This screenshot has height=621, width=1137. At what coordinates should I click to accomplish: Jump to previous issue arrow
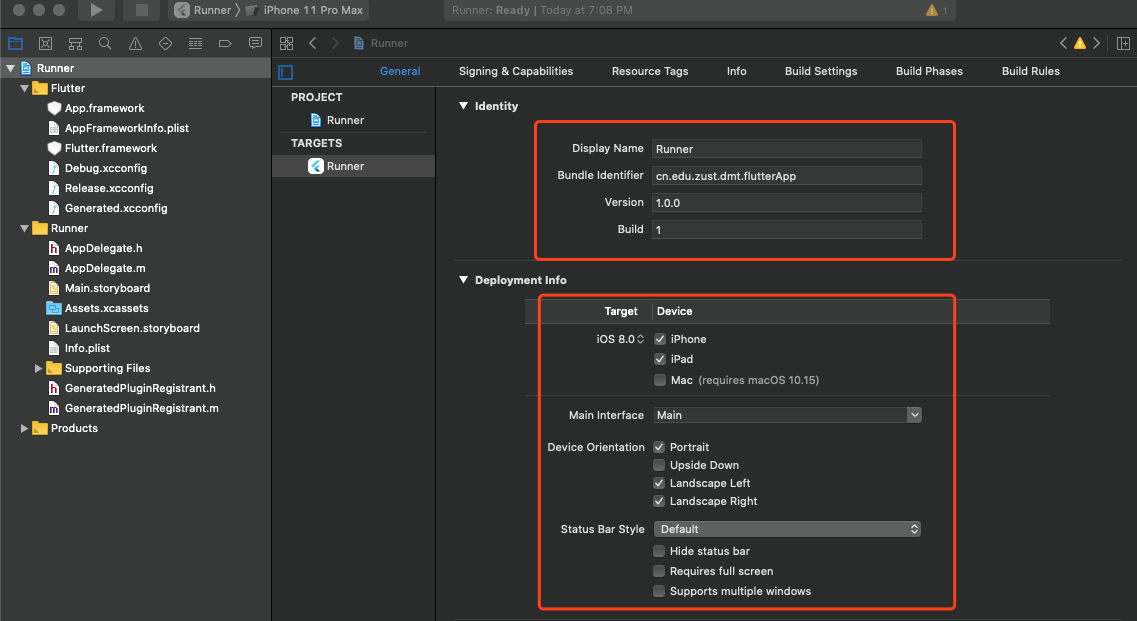click(1063, 44)
